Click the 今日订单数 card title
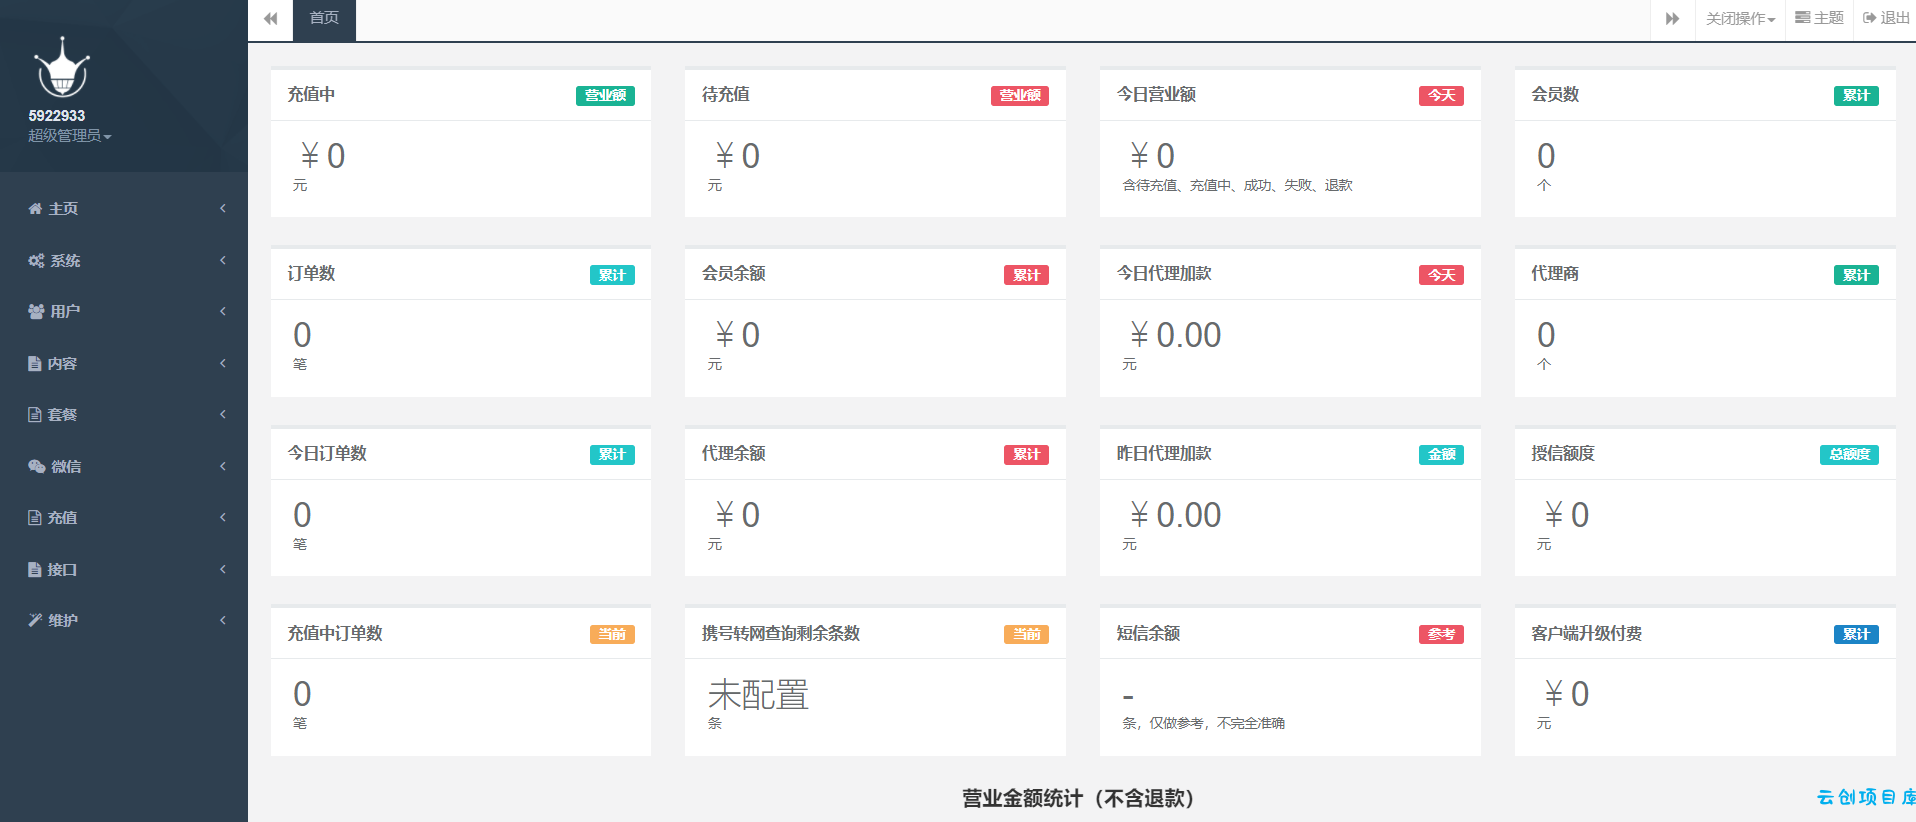This screenshot has height=822, width=1916. pos(327,454)
